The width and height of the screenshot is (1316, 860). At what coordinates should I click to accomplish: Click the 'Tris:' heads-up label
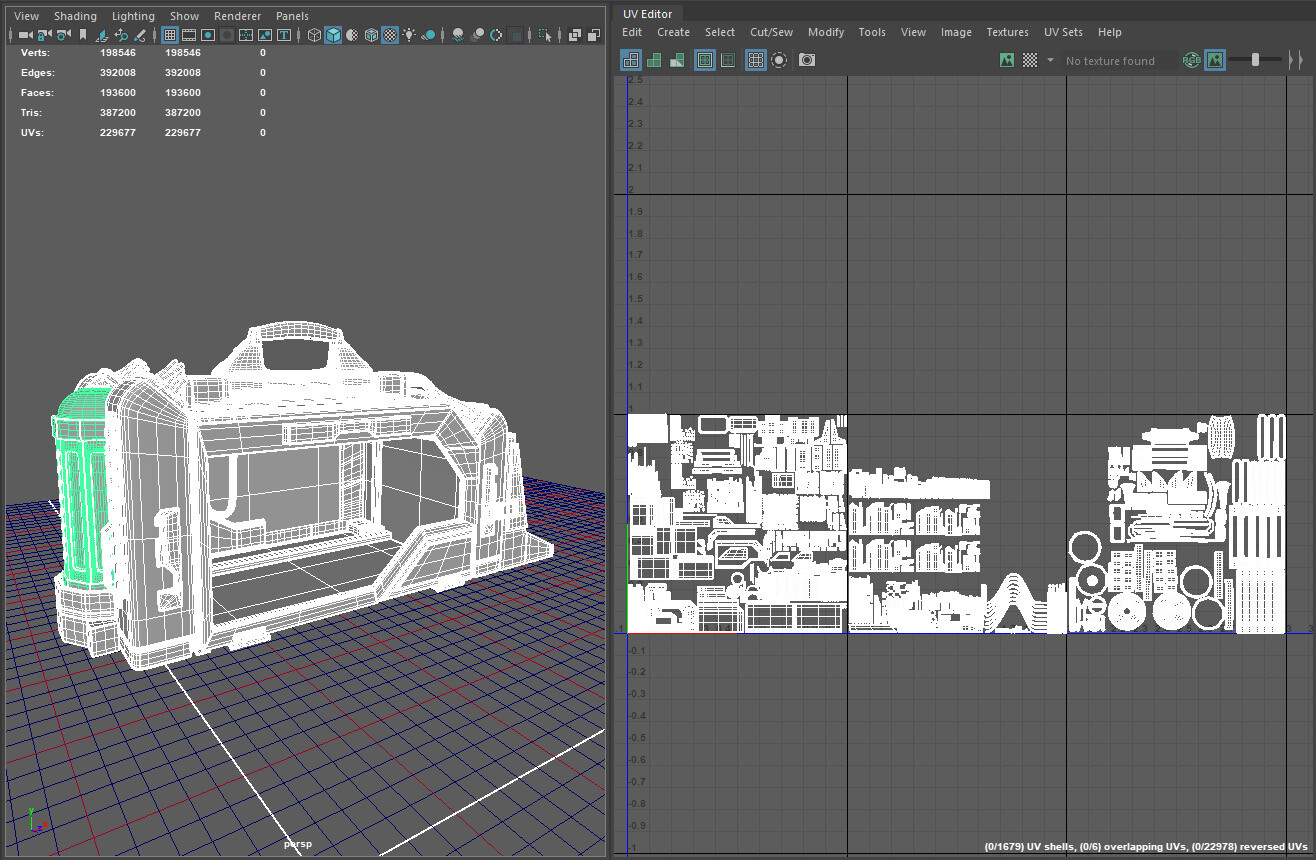(32, 112)
